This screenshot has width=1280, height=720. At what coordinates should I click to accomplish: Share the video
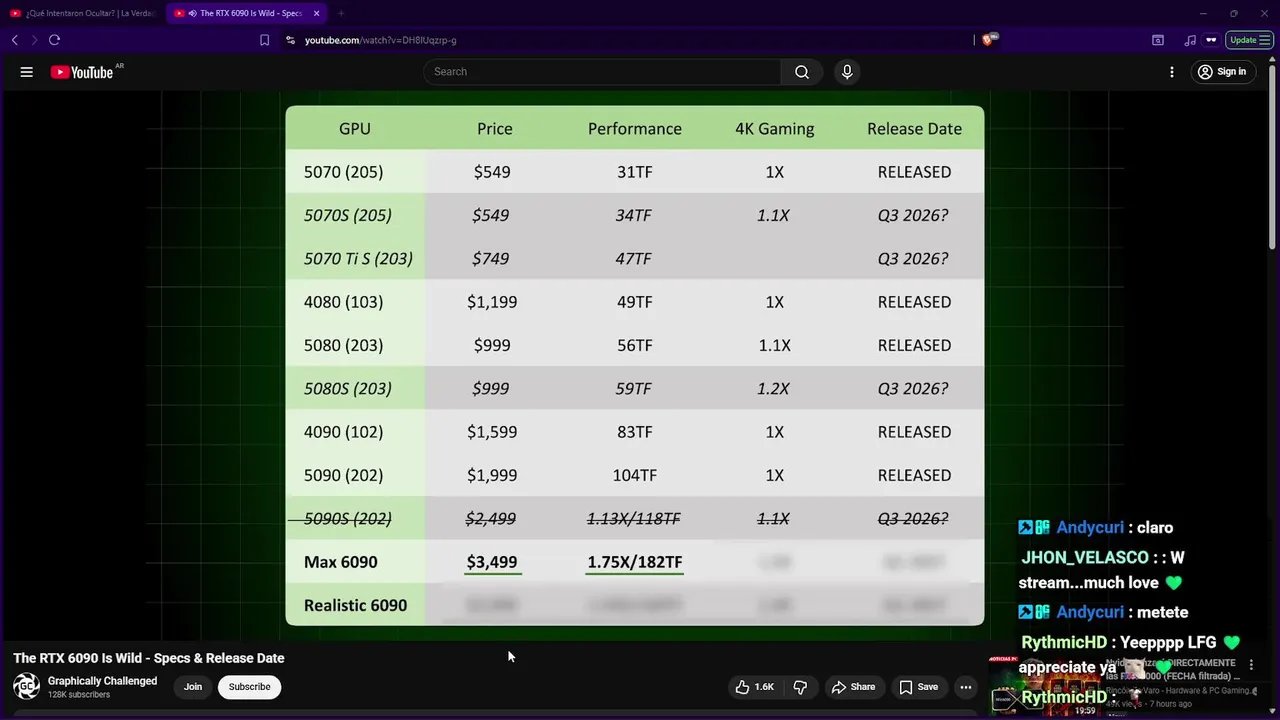853,687
